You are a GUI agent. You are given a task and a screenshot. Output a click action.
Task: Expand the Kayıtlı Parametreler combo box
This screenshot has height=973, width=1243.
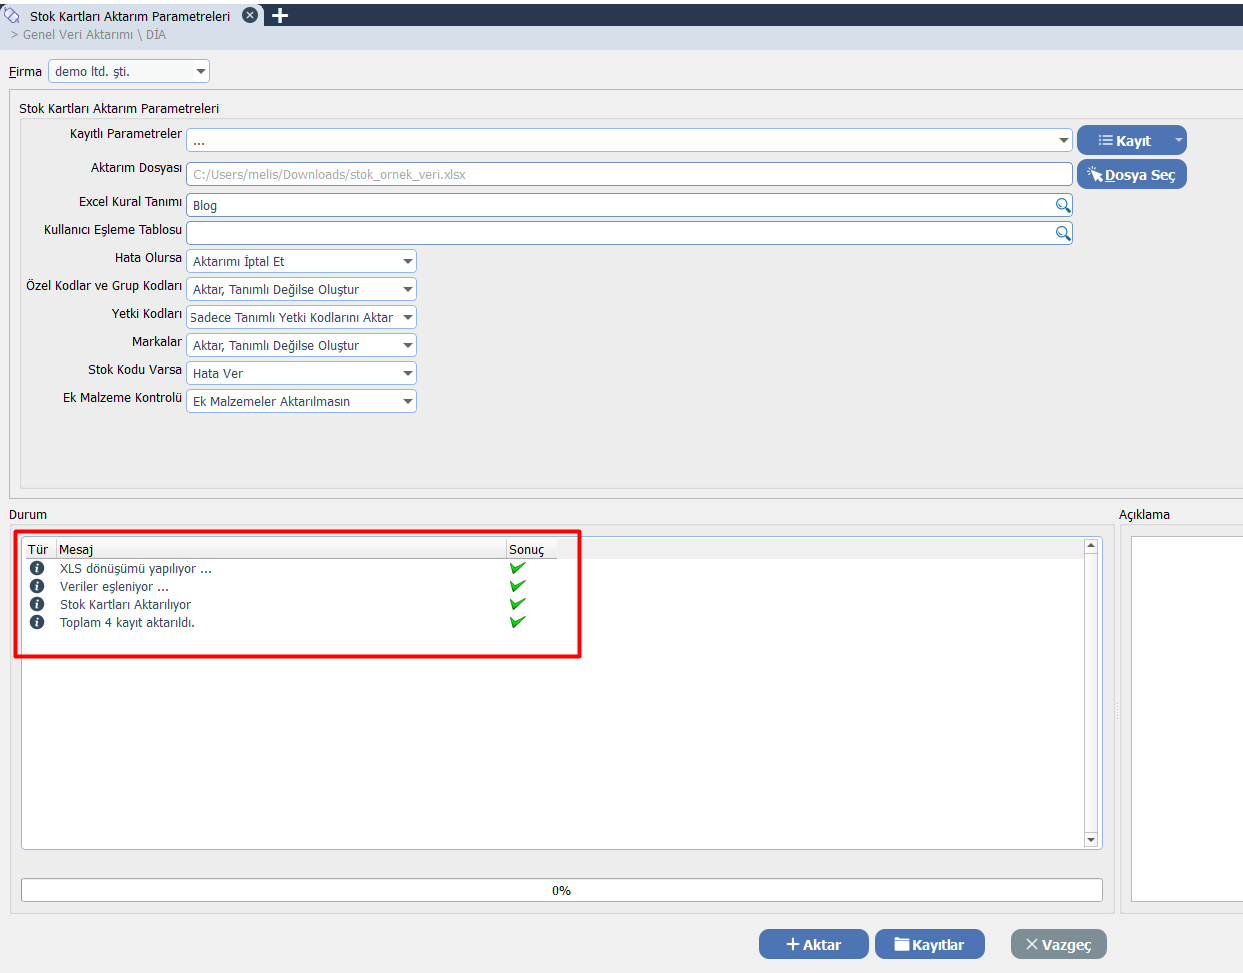[x=1063, y=141]
